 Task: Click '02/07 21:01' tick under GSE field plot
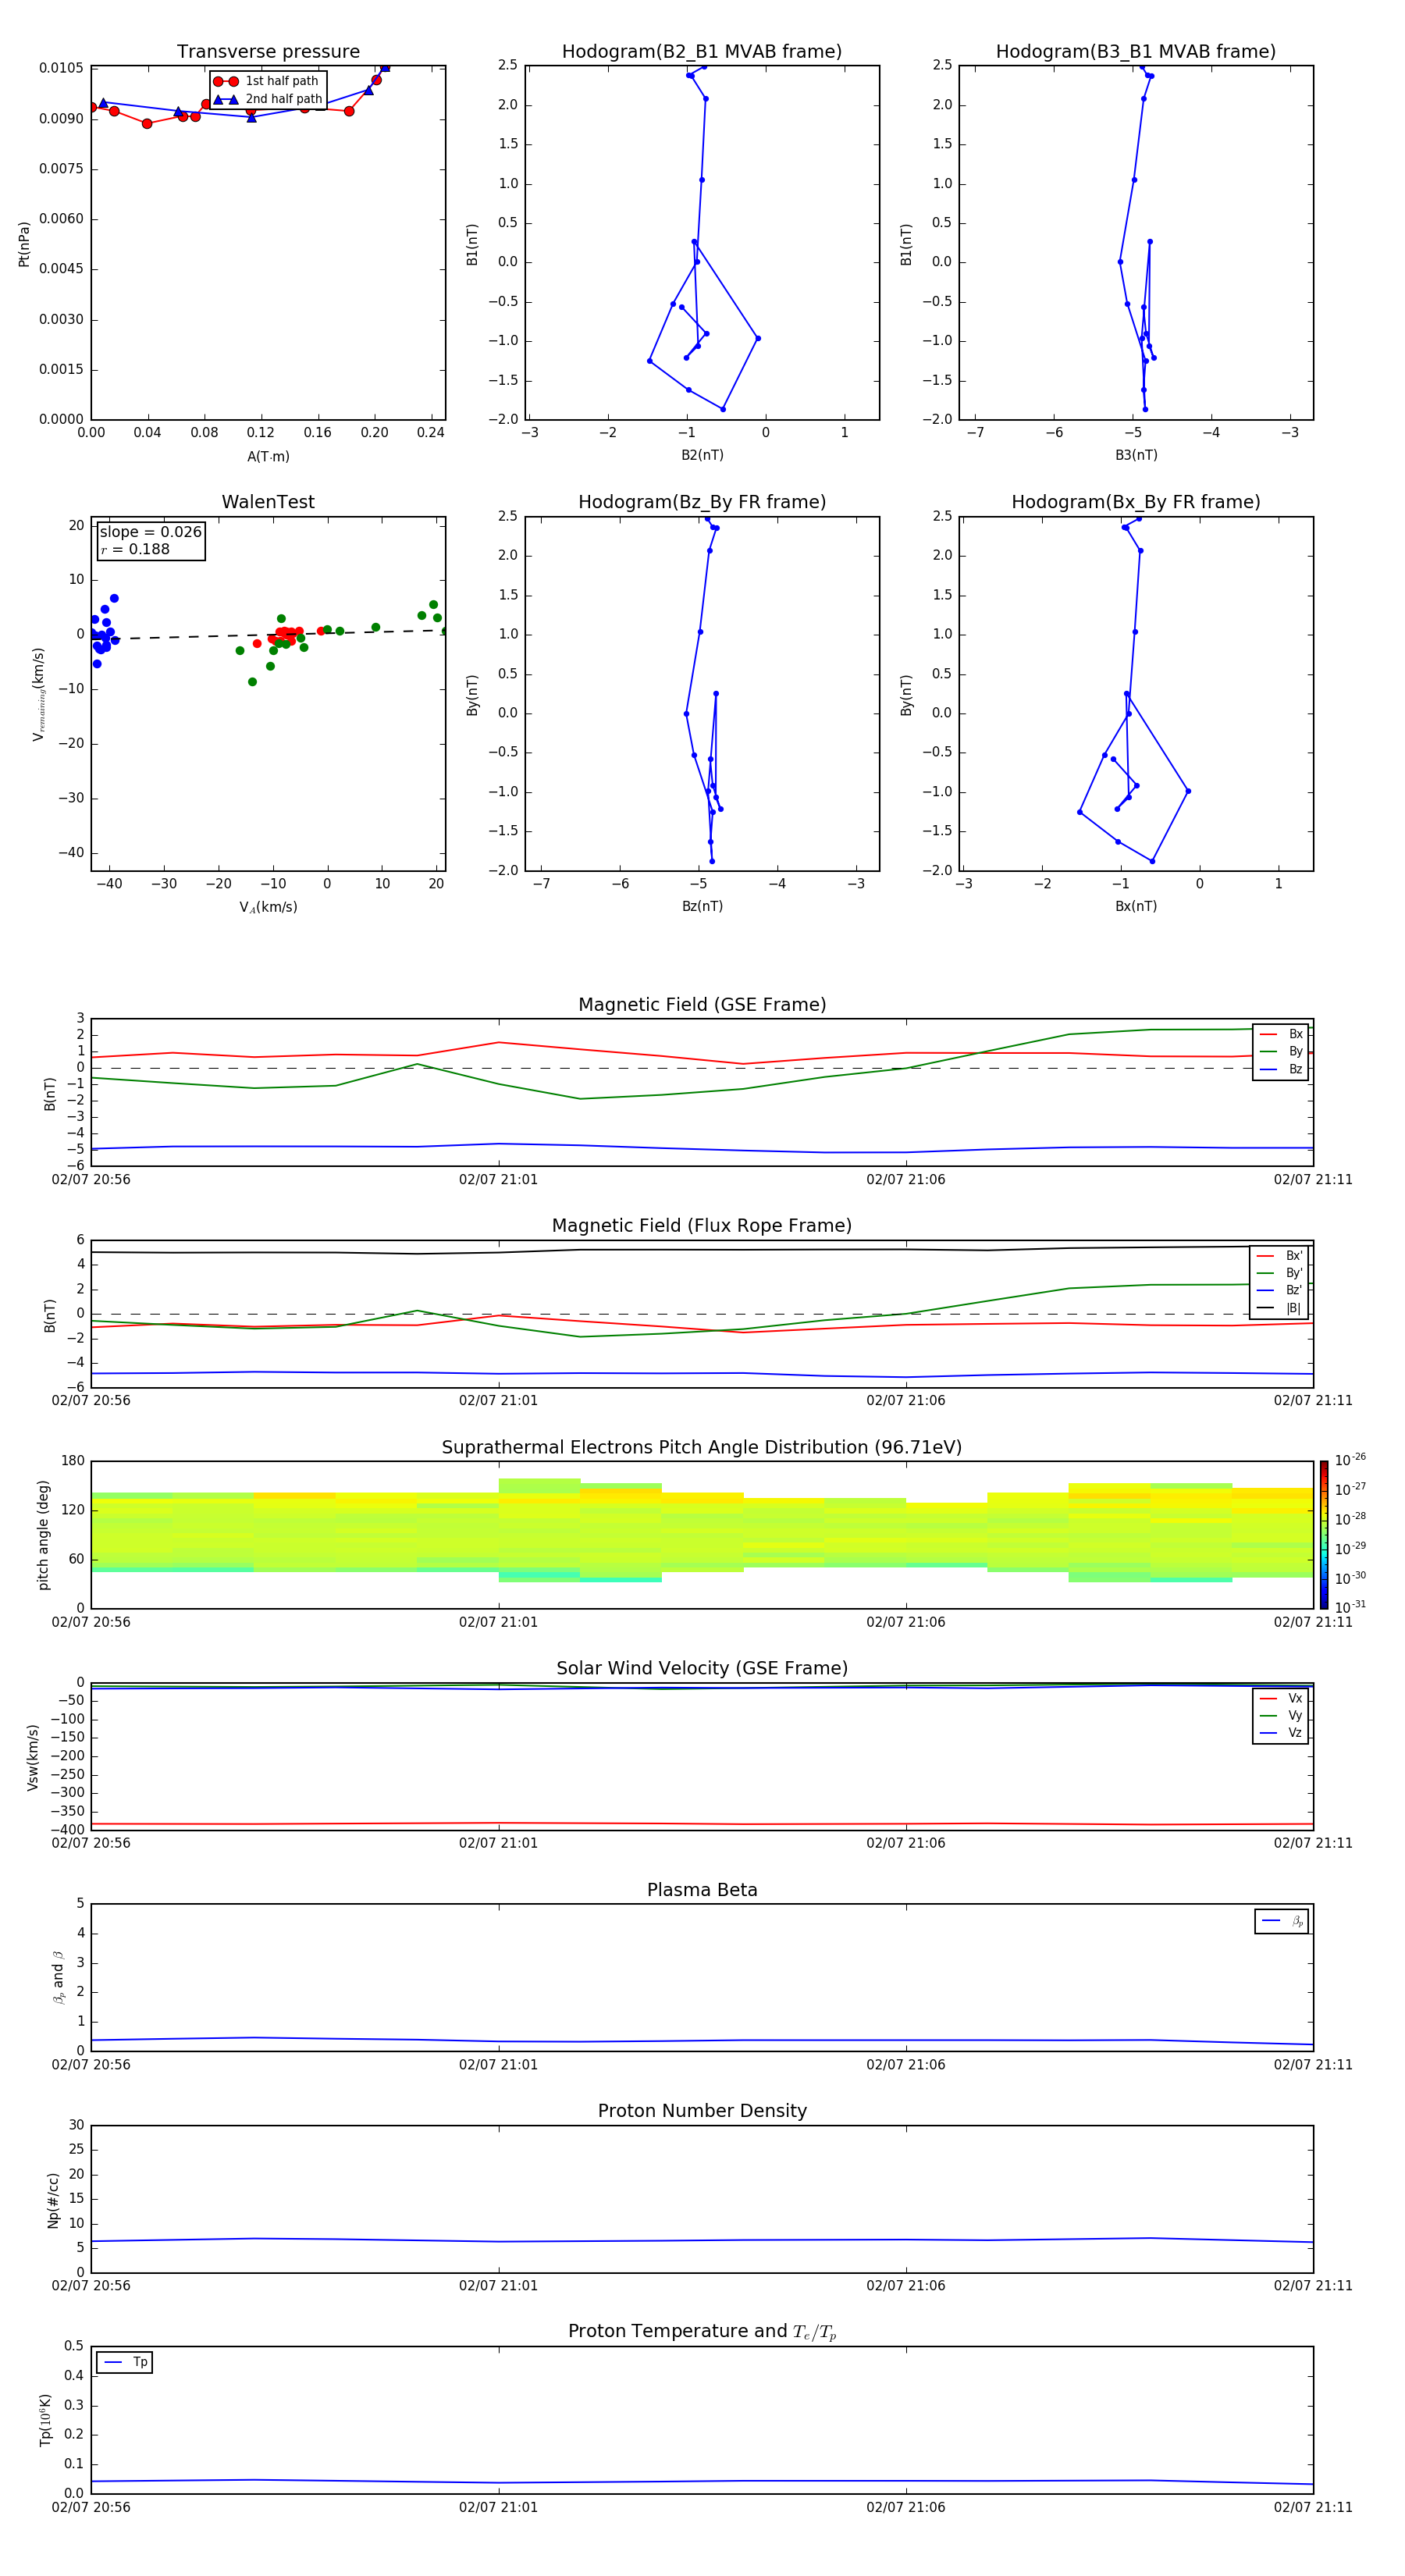click(x=498, y=1179)
